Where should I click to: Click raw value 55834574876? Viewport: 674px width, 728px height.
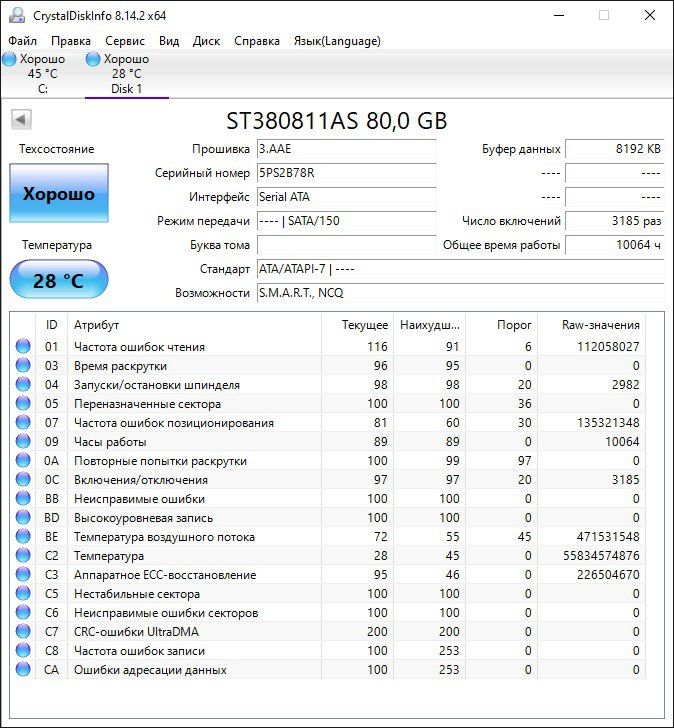[602, 556]
